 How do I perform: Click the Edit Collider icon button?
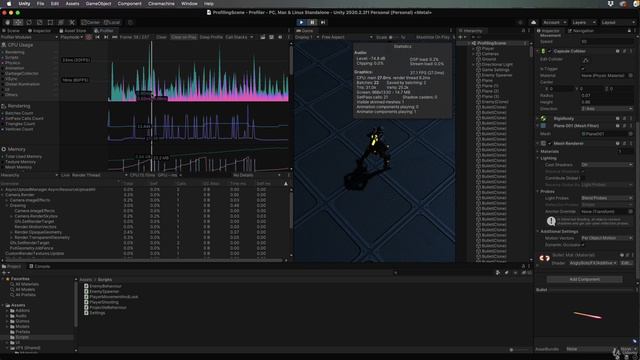coord(586,60)
